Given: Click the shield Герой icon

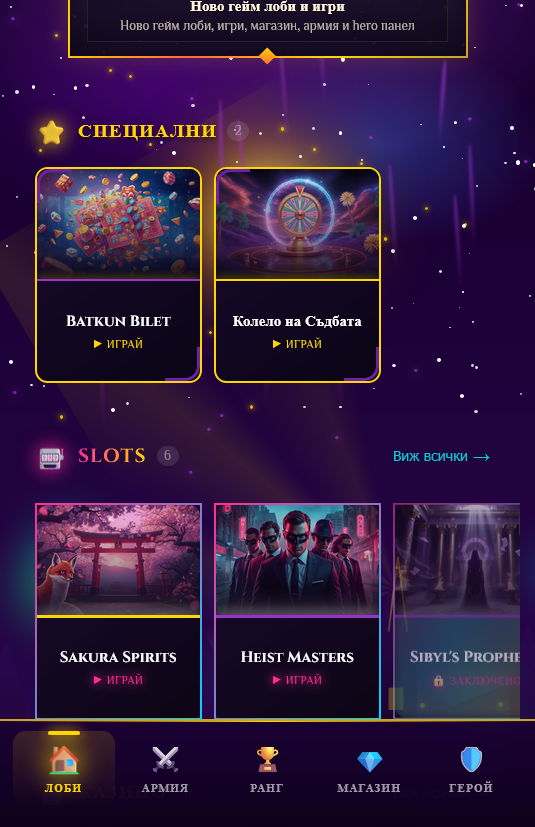Looking at the screenshot, I should [471, 759].
